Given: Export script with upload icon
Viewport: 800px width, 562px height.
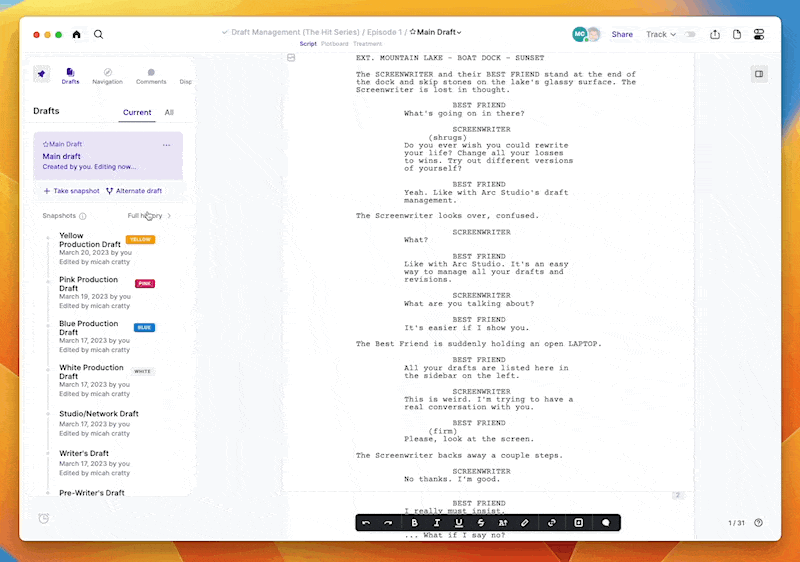Looking at the screenshot, I should [715, 34].
